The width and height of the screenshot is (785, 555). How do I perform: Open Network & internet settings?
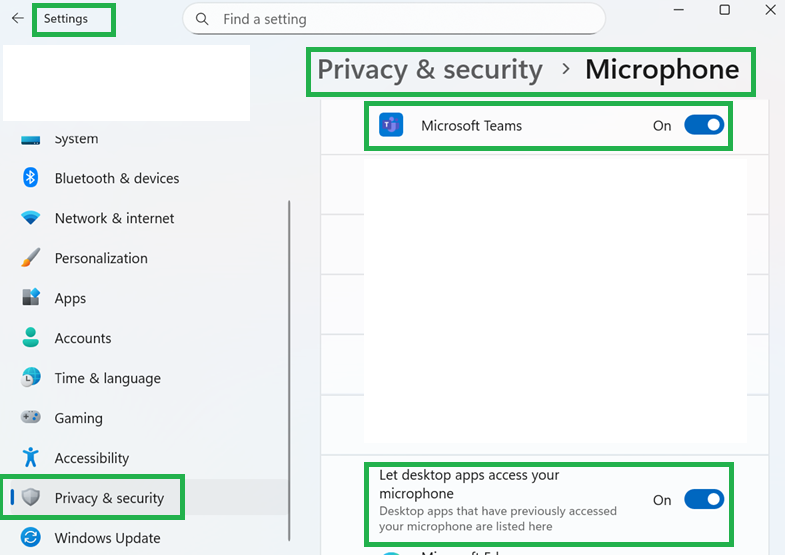114,218
